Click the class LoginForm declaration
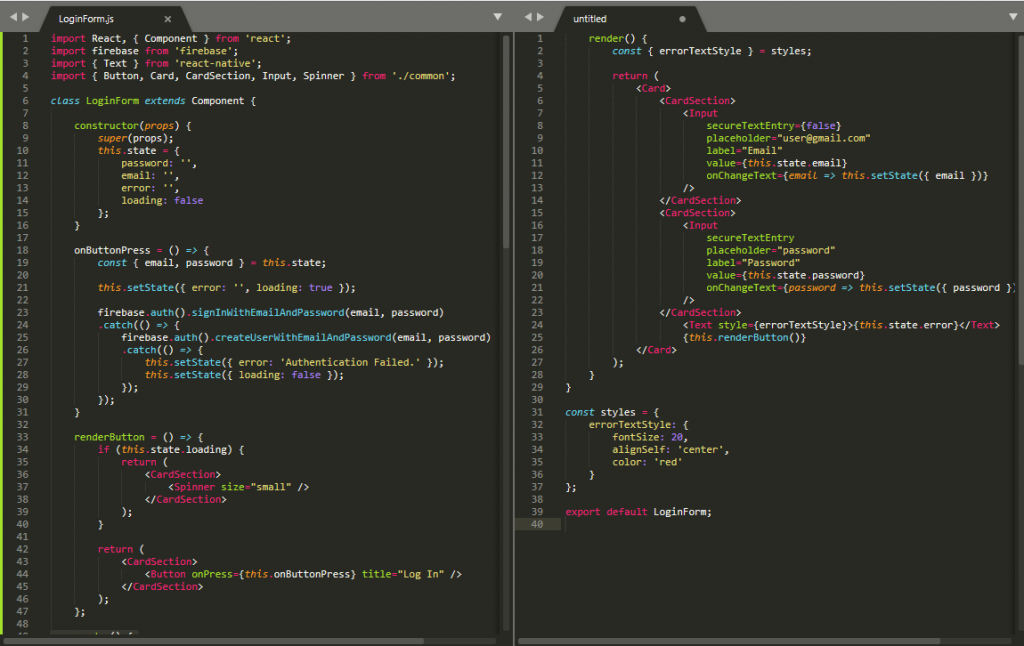Image resolution: width=1024 pixels, height=646 pixels. click(x=153, y=101)
